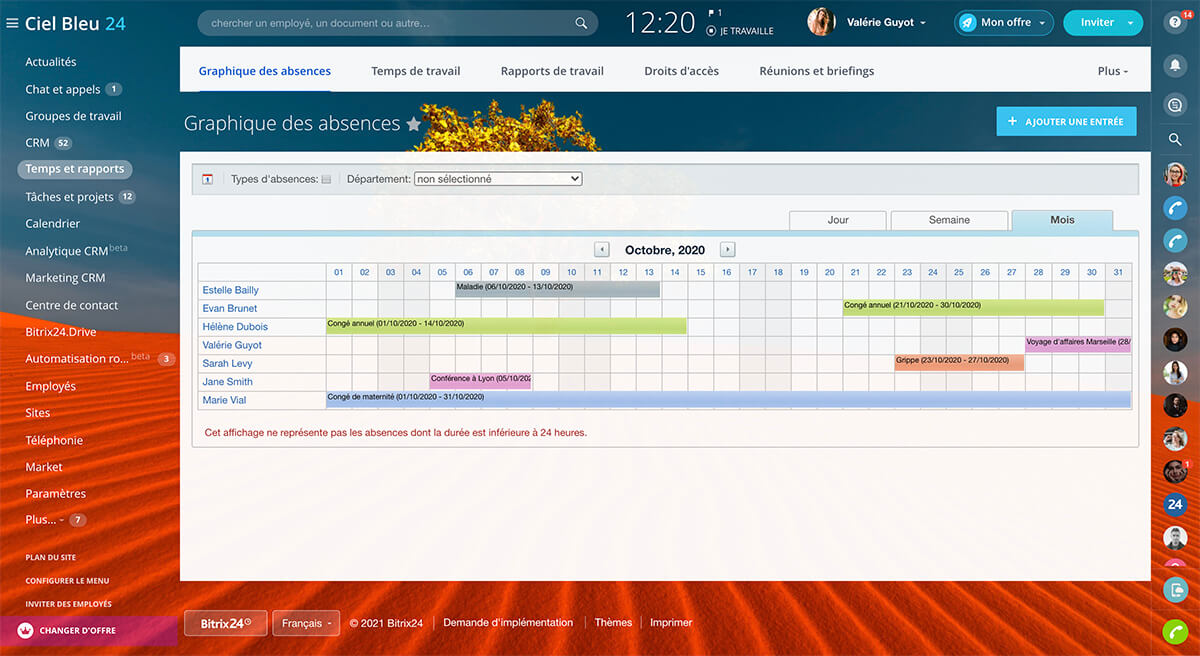1200x656 pixels.
Task: Open the Département dropdown
Action: [x=498, y=179]
